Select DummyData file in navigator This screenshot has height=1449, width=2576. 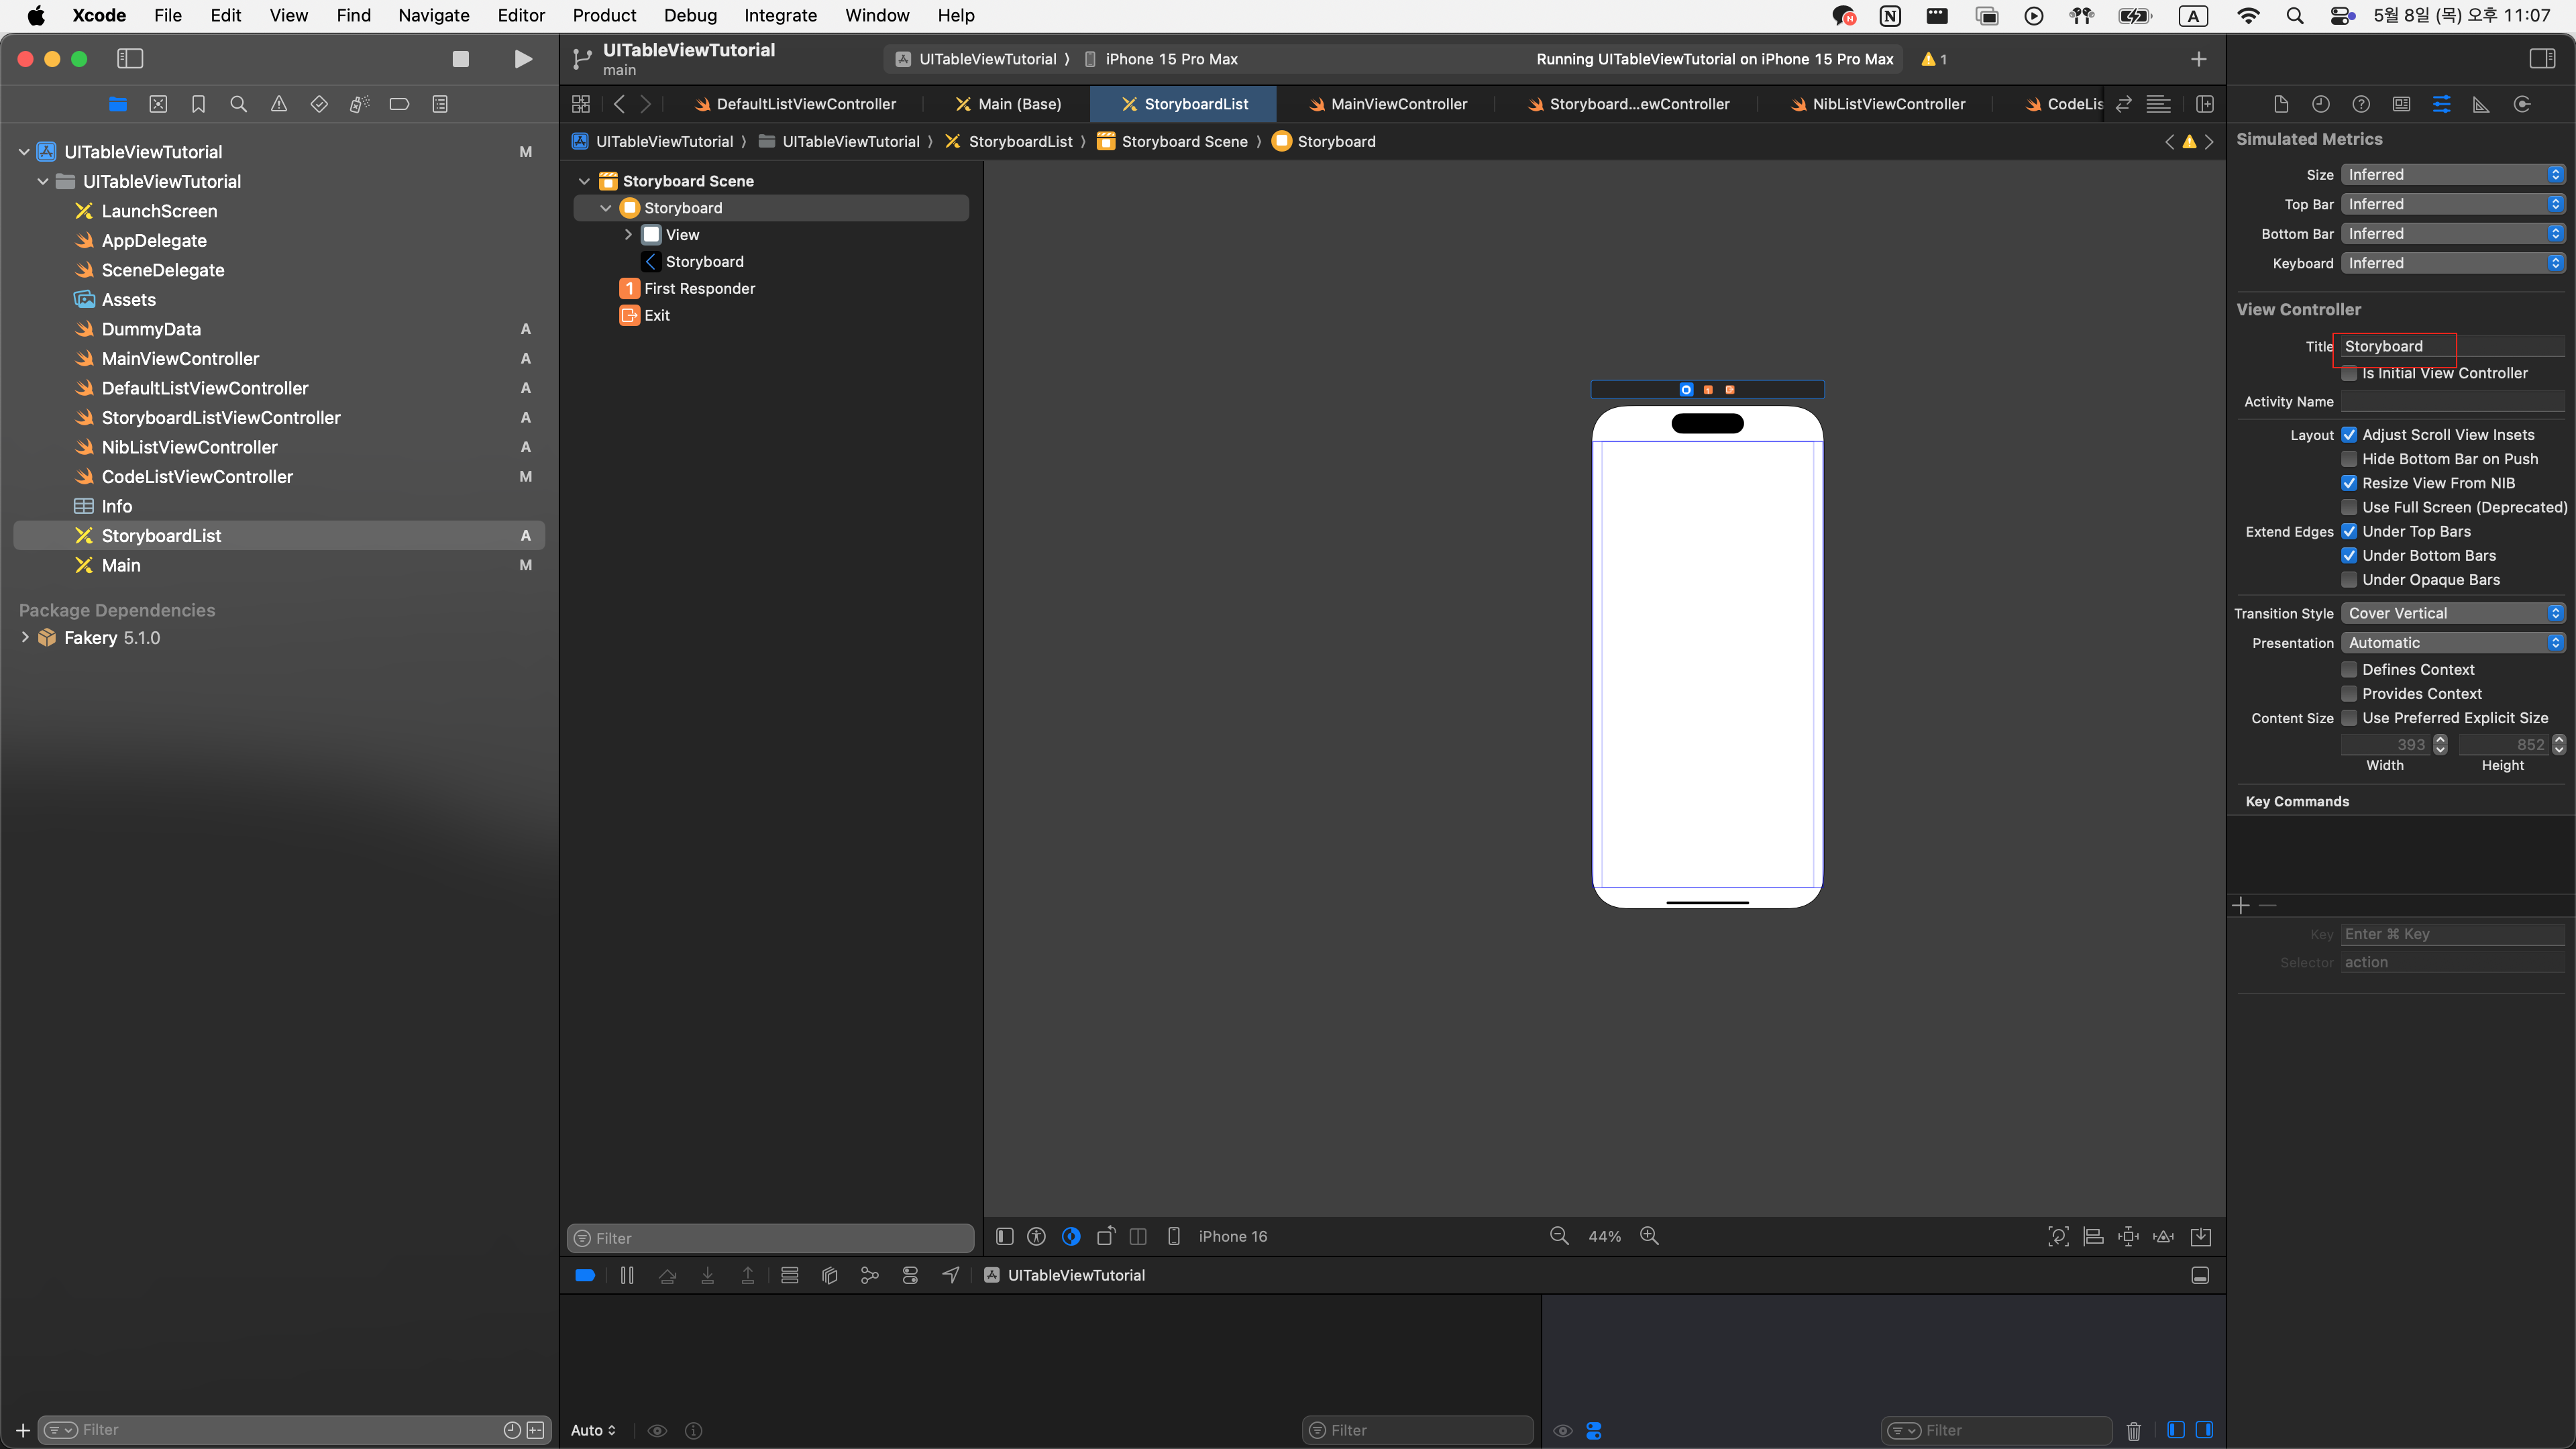pos(151,329)
